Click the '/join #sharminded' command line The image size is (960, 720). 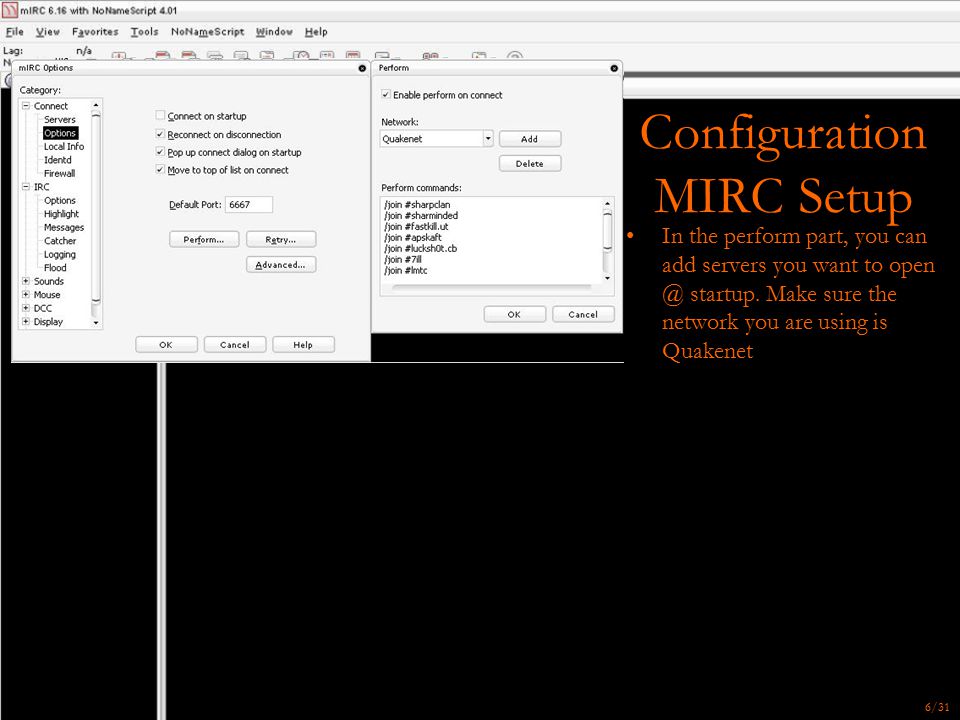(421, 216)
